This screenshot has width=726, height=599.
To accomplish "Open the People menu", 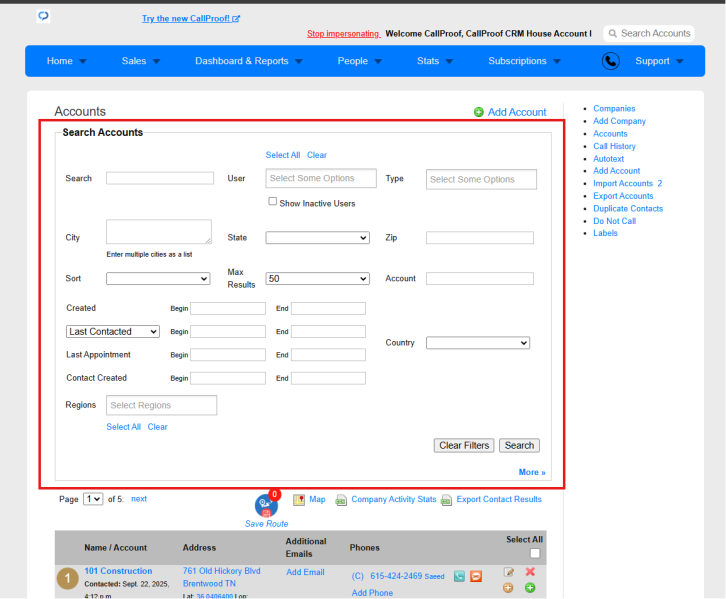I will pyautogui.click(x=360, y=61).
